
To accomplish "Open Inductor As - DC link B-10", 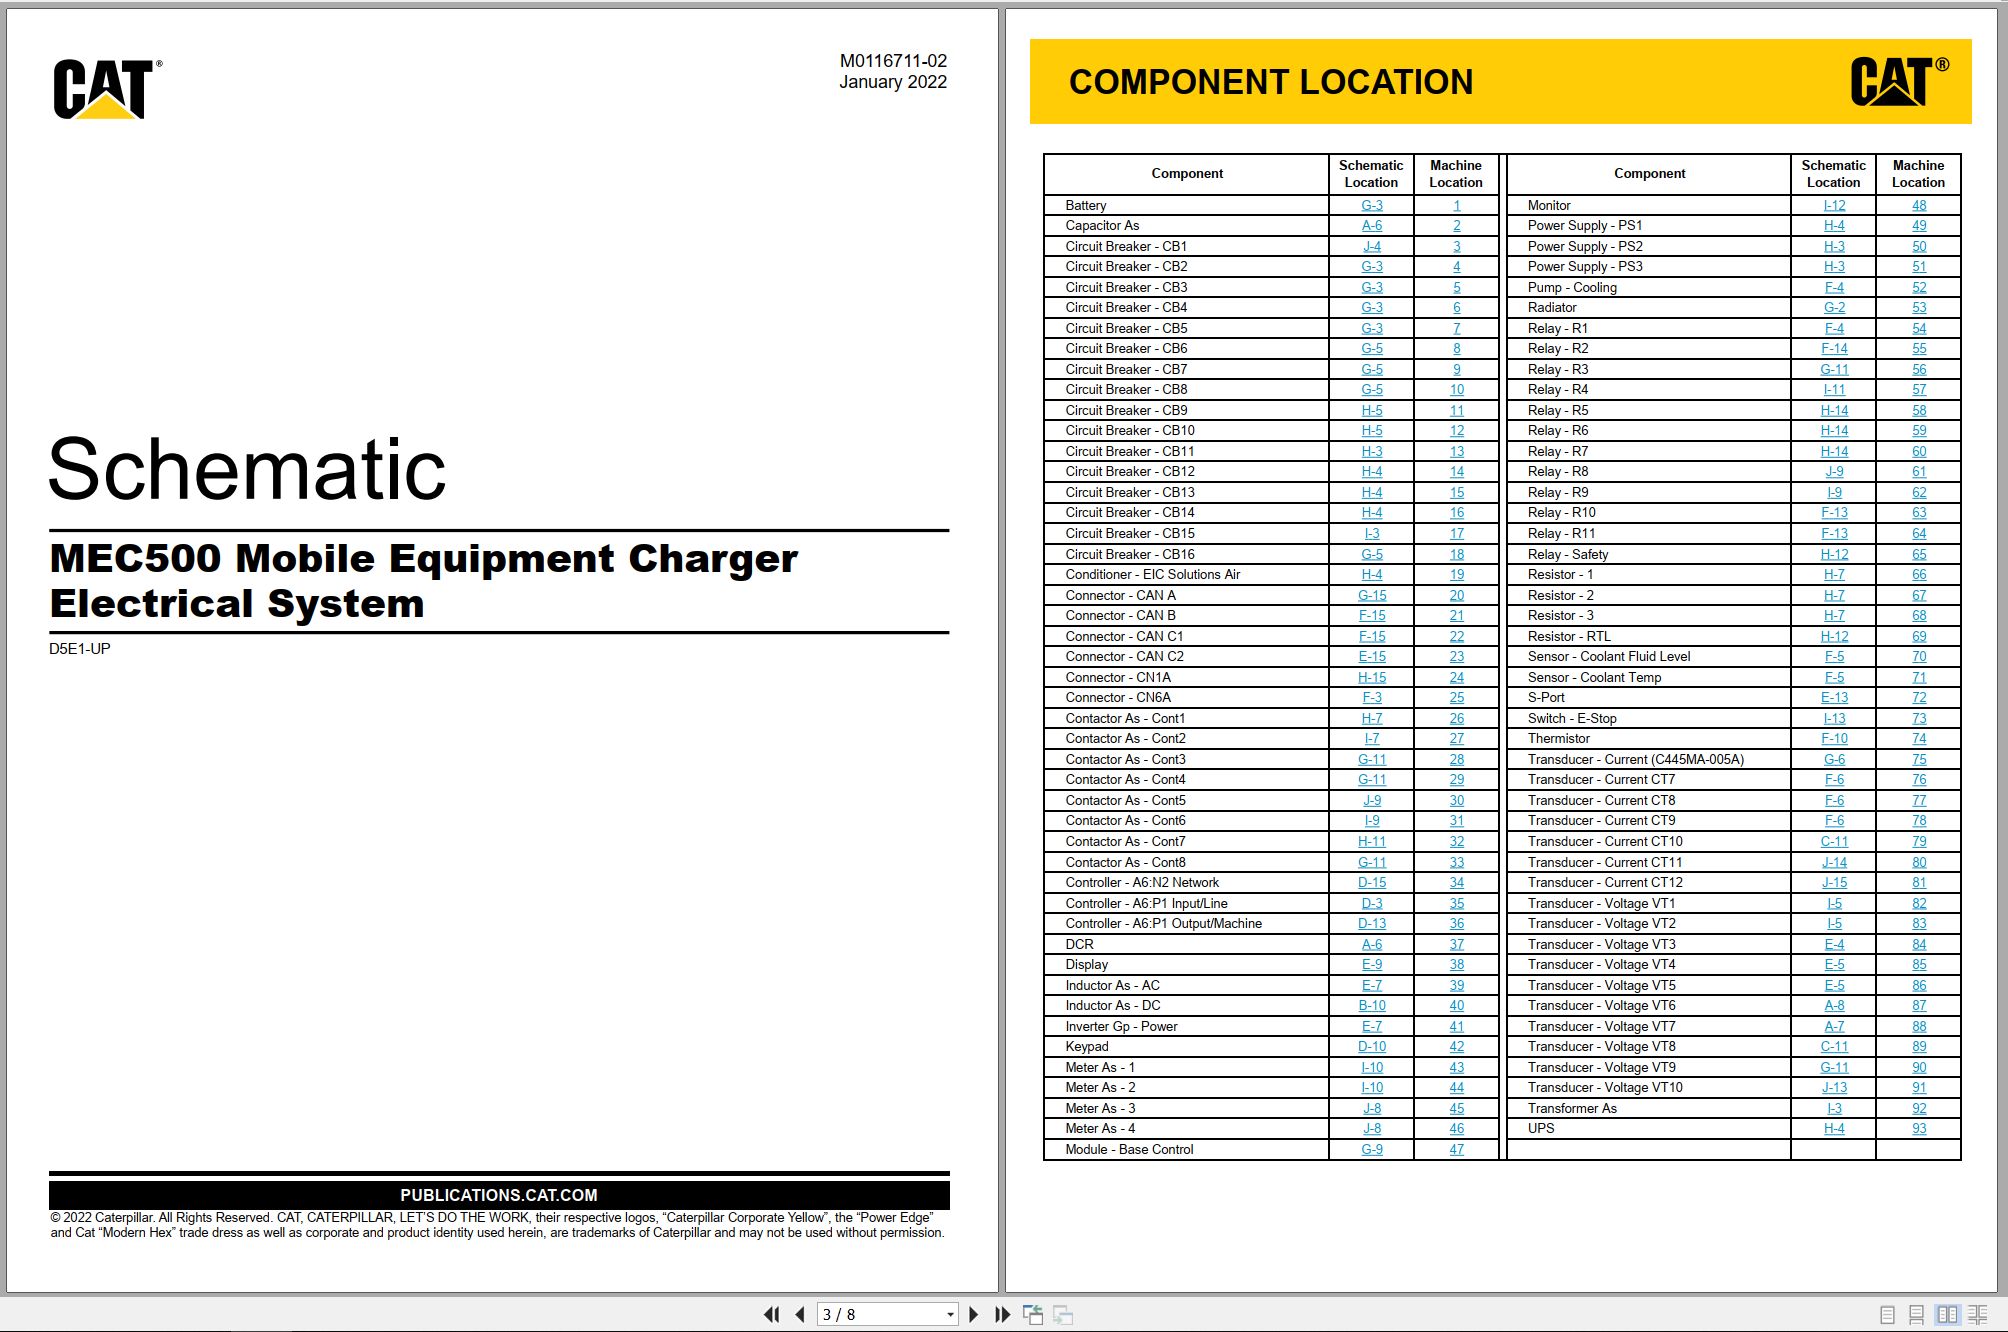I will point(1371,1005).
